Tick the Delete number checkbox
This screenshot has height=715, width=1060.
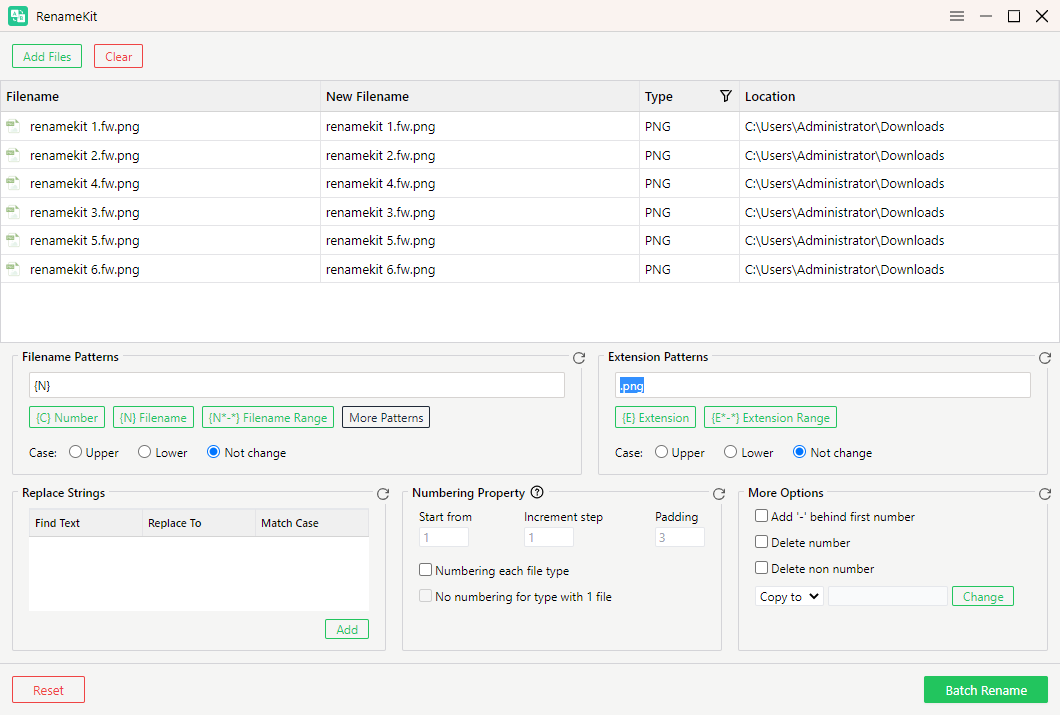761,542
